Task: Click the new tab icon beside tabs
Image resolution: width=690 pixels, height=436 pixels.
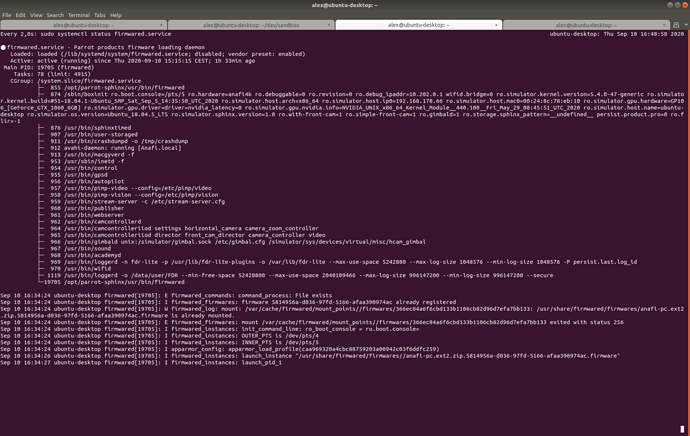Action: [676, 25]
